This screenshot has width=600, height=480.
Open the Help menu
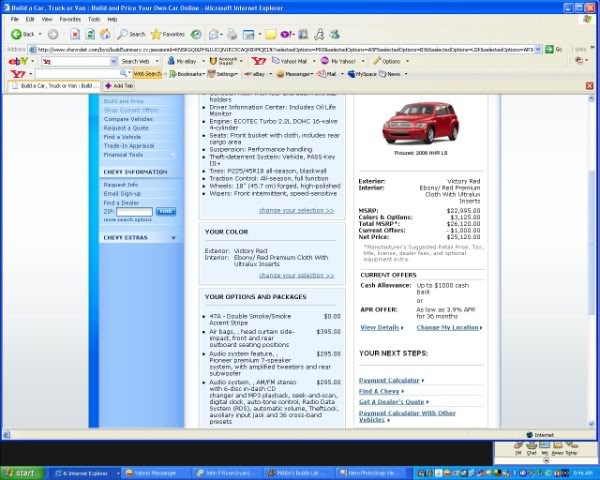(x=112, y=19)
